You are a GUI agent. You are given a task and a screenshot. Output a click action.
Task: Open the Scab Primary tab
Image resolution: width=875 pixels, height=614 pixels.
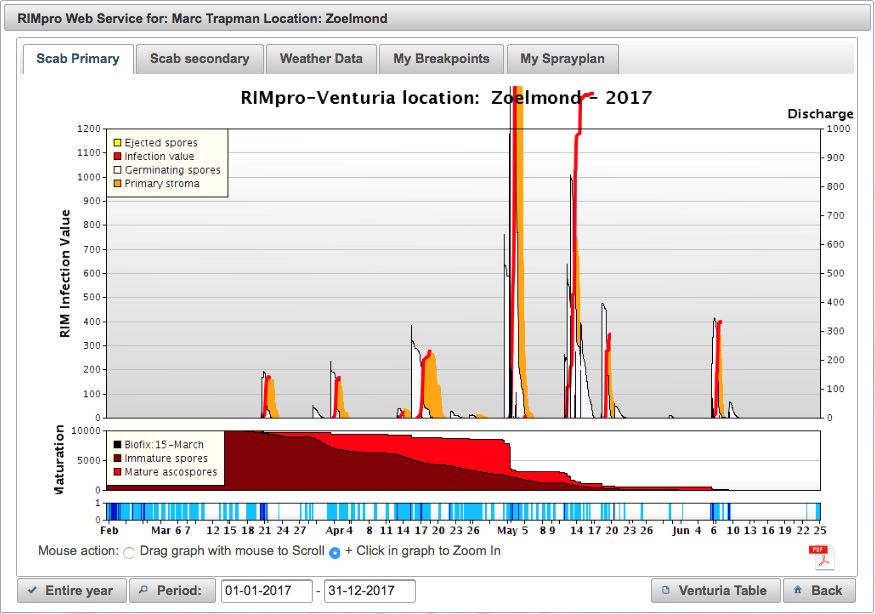coord(78,59)
